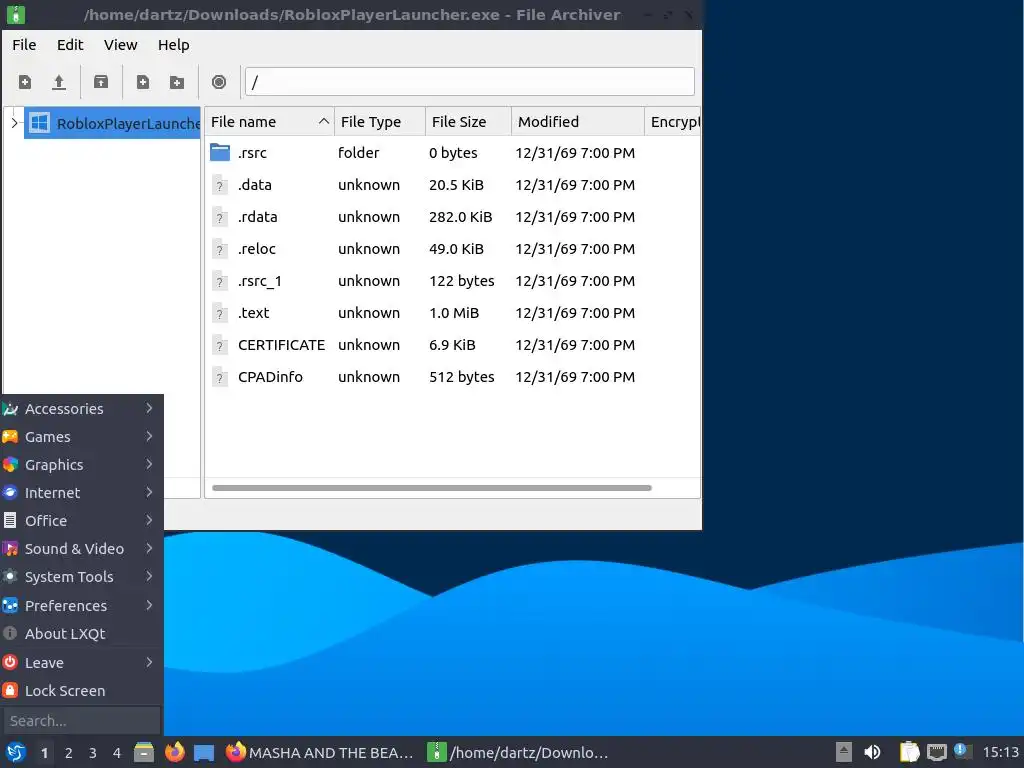The height and width of the screenshot is (768, 1024).
Task: Open the Help menu
Action: pyautogui.click(x=174, y=45)
